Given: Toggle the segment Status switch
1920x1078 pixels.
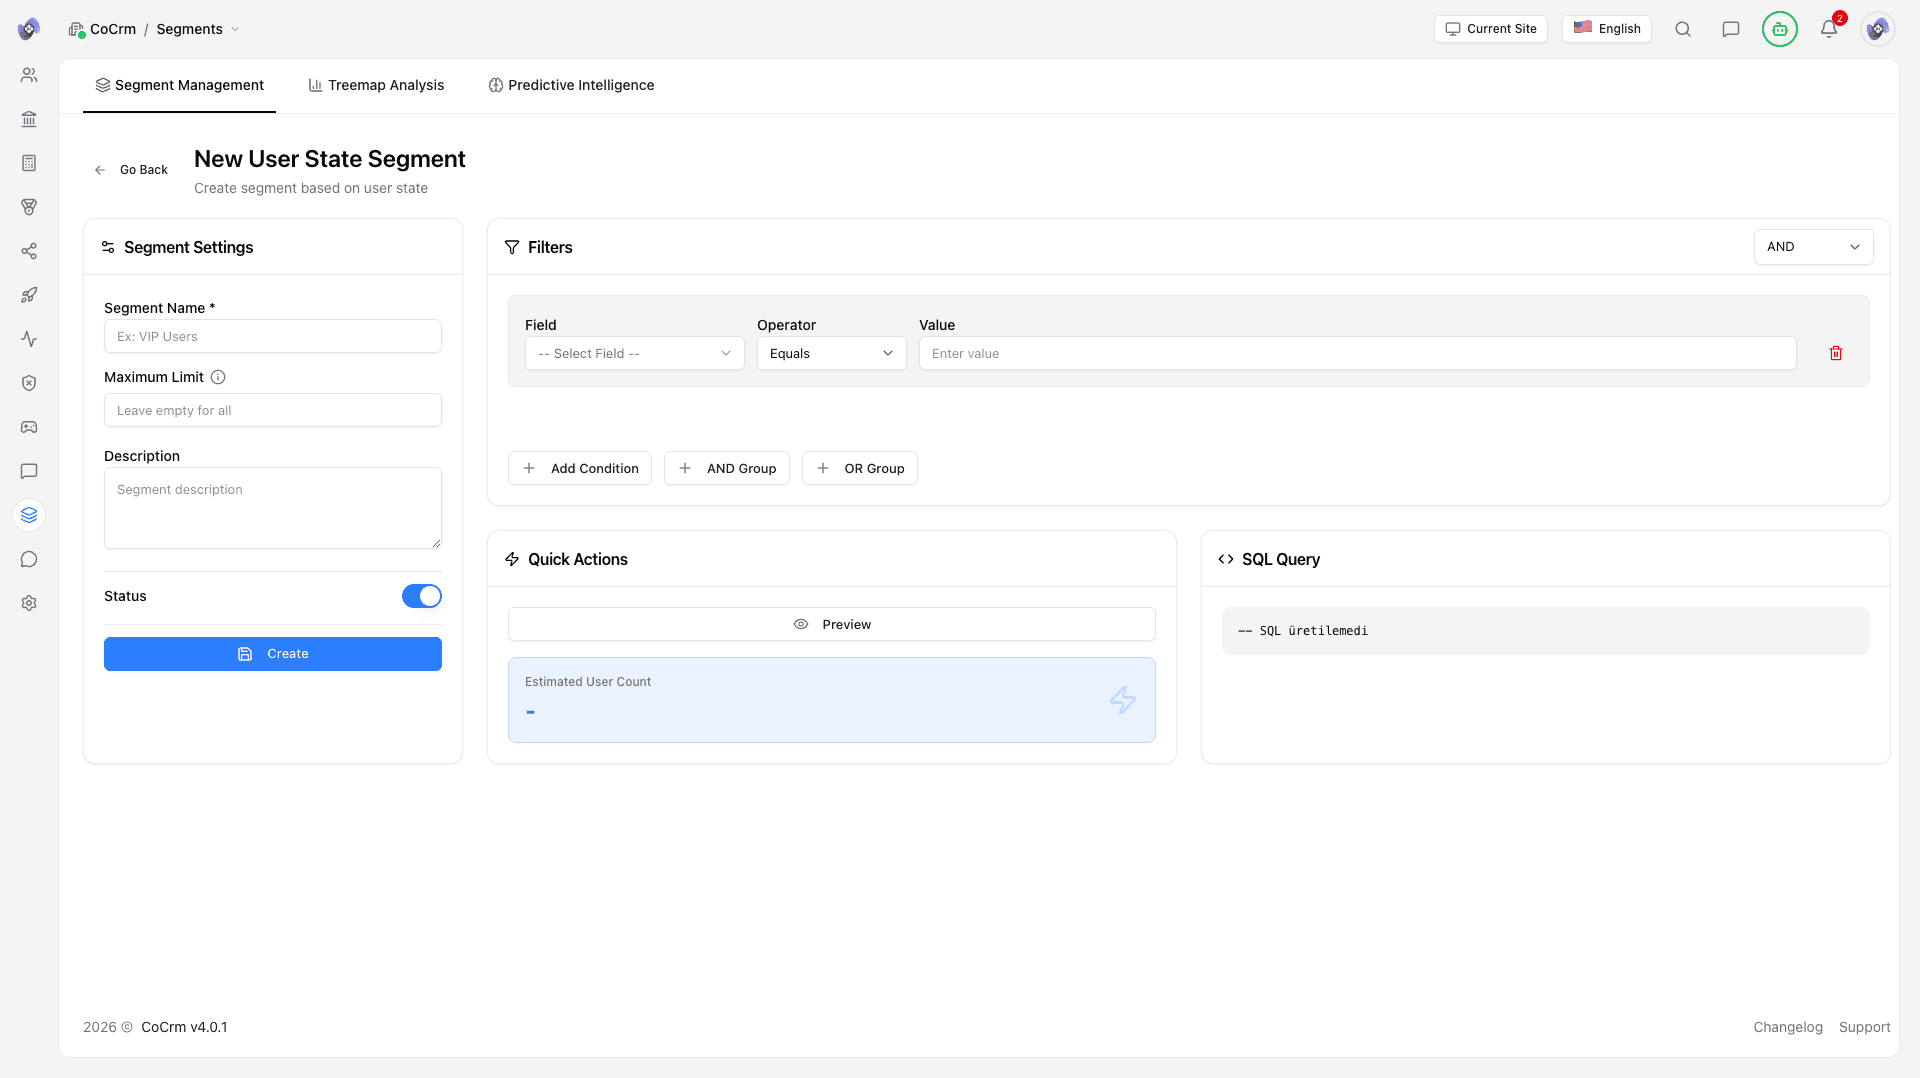Looking at the screenshot, I should [x=421, y=596].
